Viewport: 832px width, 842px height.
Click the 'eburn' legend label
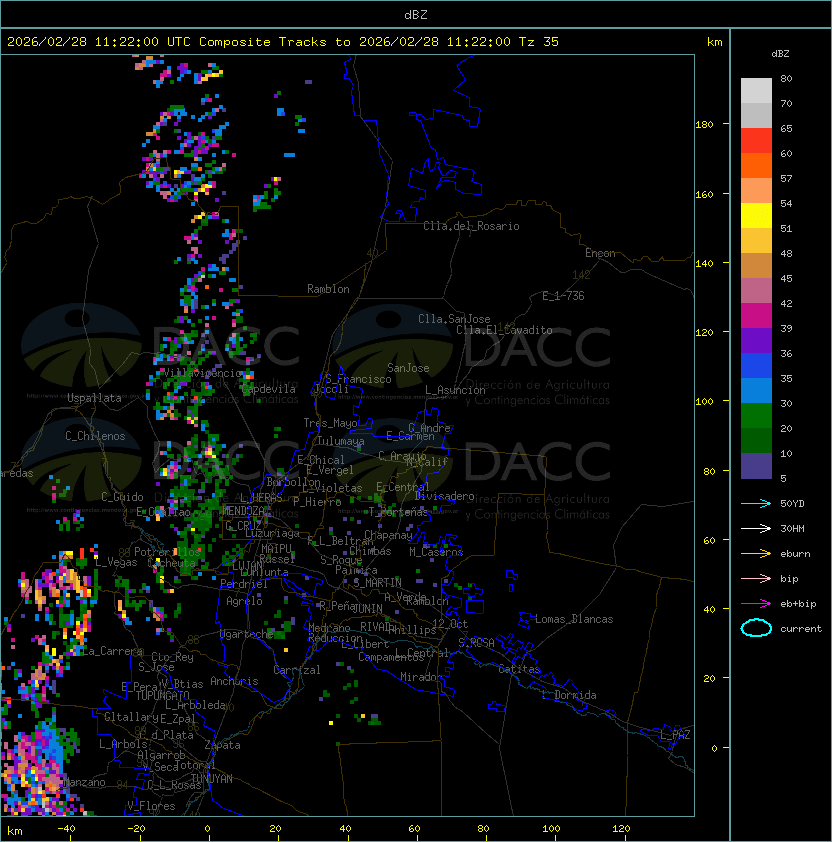coord(795,554)
